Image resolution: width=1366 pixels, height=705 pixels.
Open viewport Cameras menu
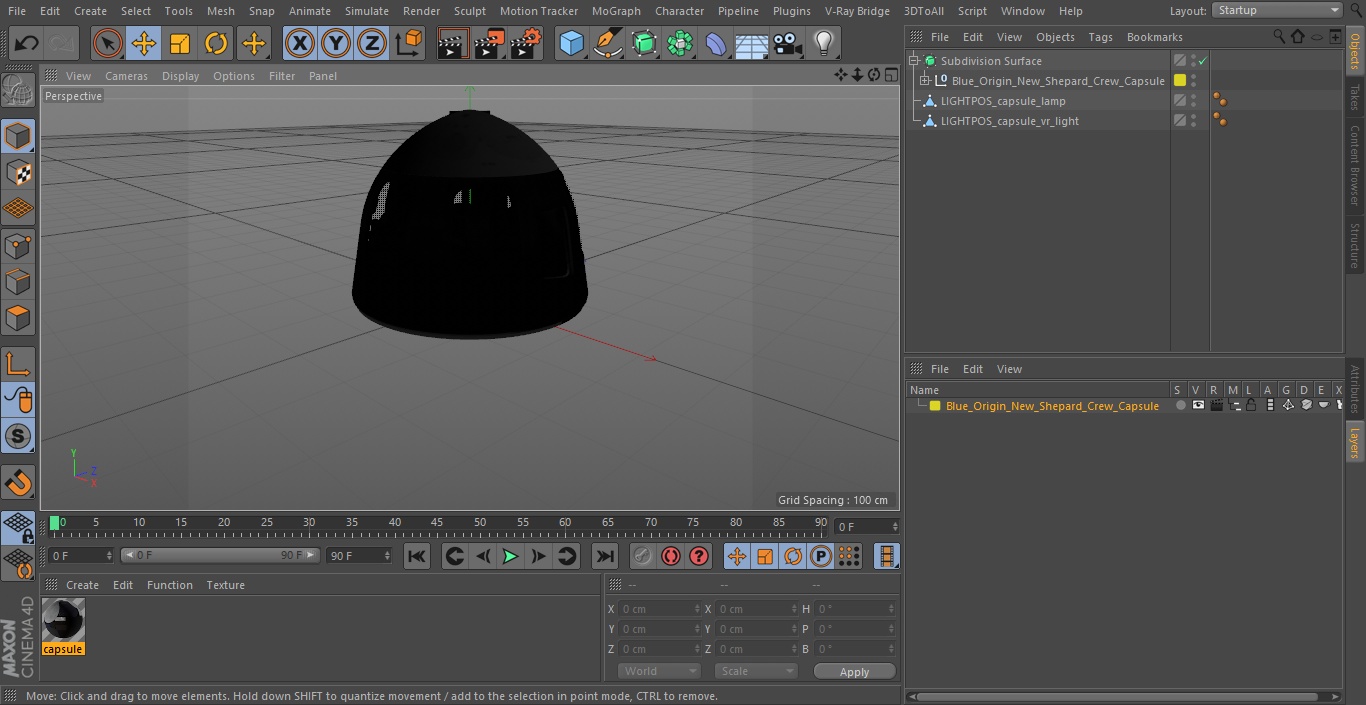126,76
